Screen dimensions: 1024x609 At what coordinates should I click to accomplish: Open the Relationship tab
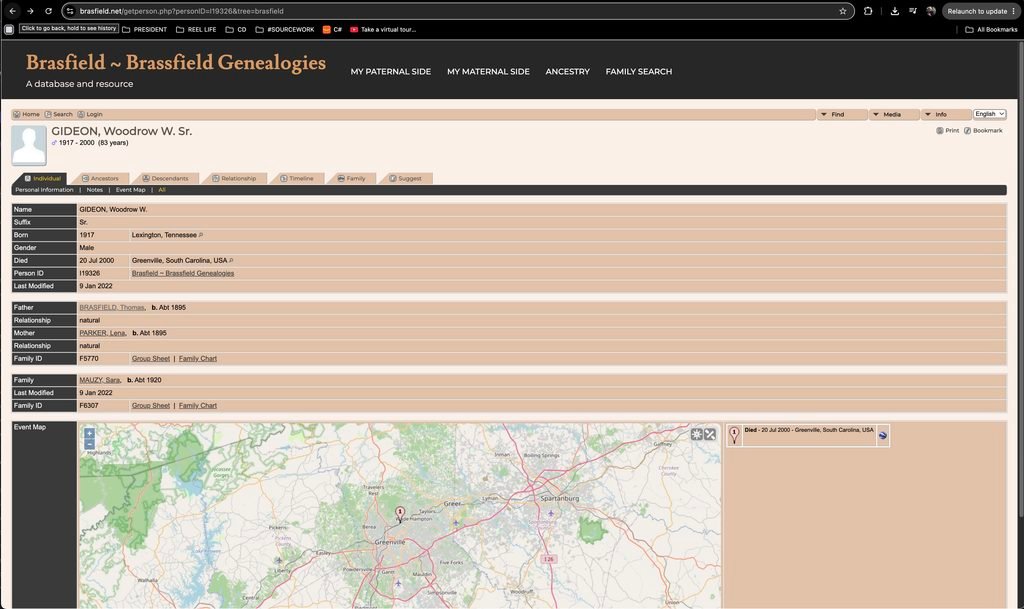(234, 178)
